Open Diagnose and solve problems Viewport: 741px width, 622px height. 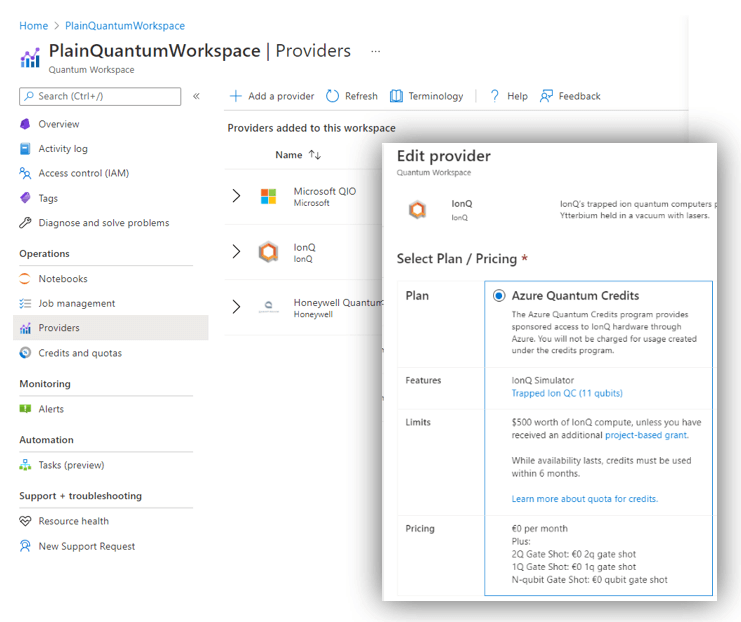point(103,223)
